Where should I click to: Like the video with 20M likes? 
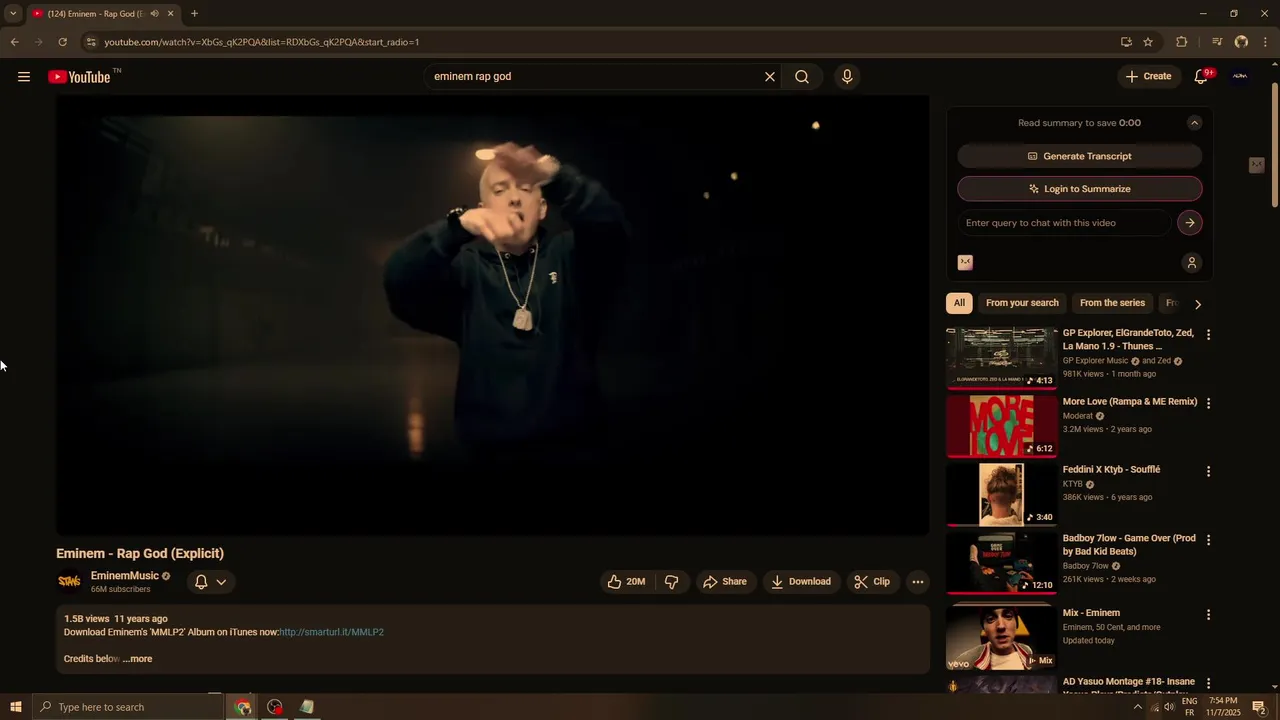tap(626, 581)
